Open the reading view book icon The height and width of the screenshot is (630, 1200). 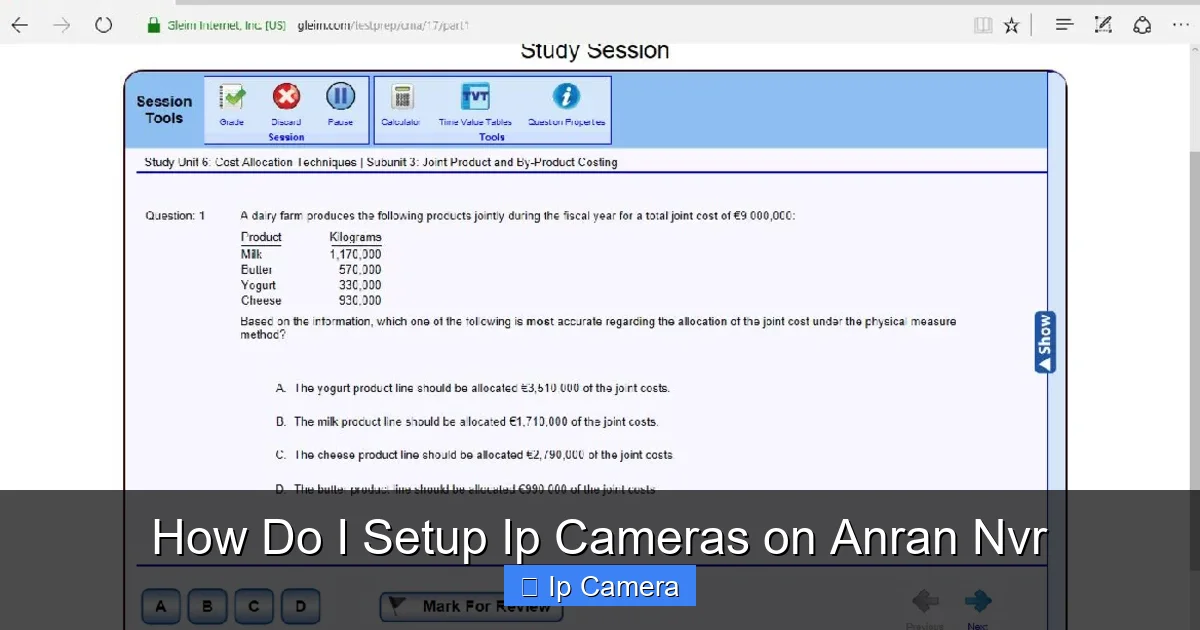[983, 25]
